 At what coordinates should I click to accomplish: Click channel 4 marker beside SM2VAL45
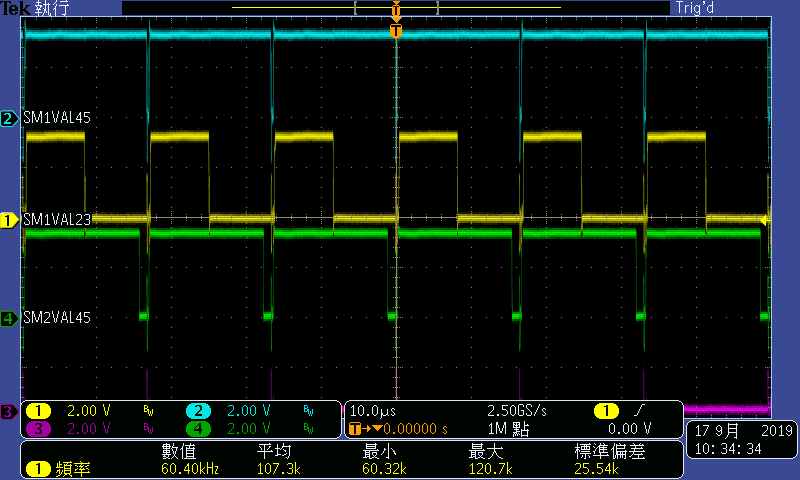pos(8,318)
